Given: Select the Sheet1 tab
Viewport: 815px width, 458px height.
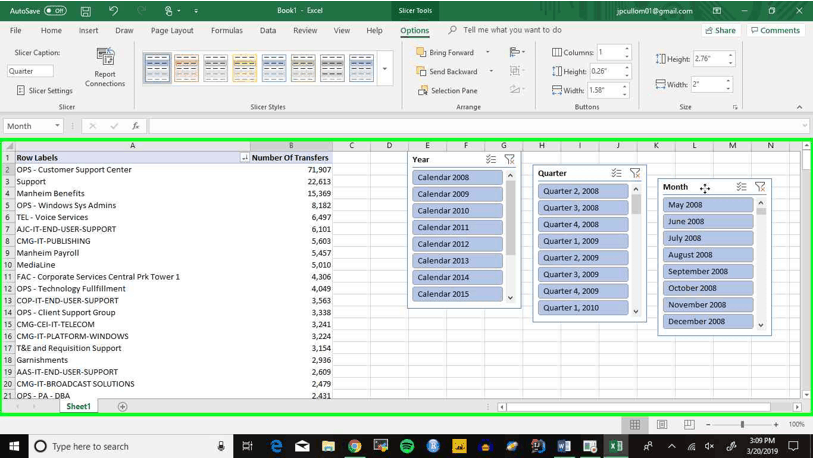Looking at the screenshot, I should (78, 407).
